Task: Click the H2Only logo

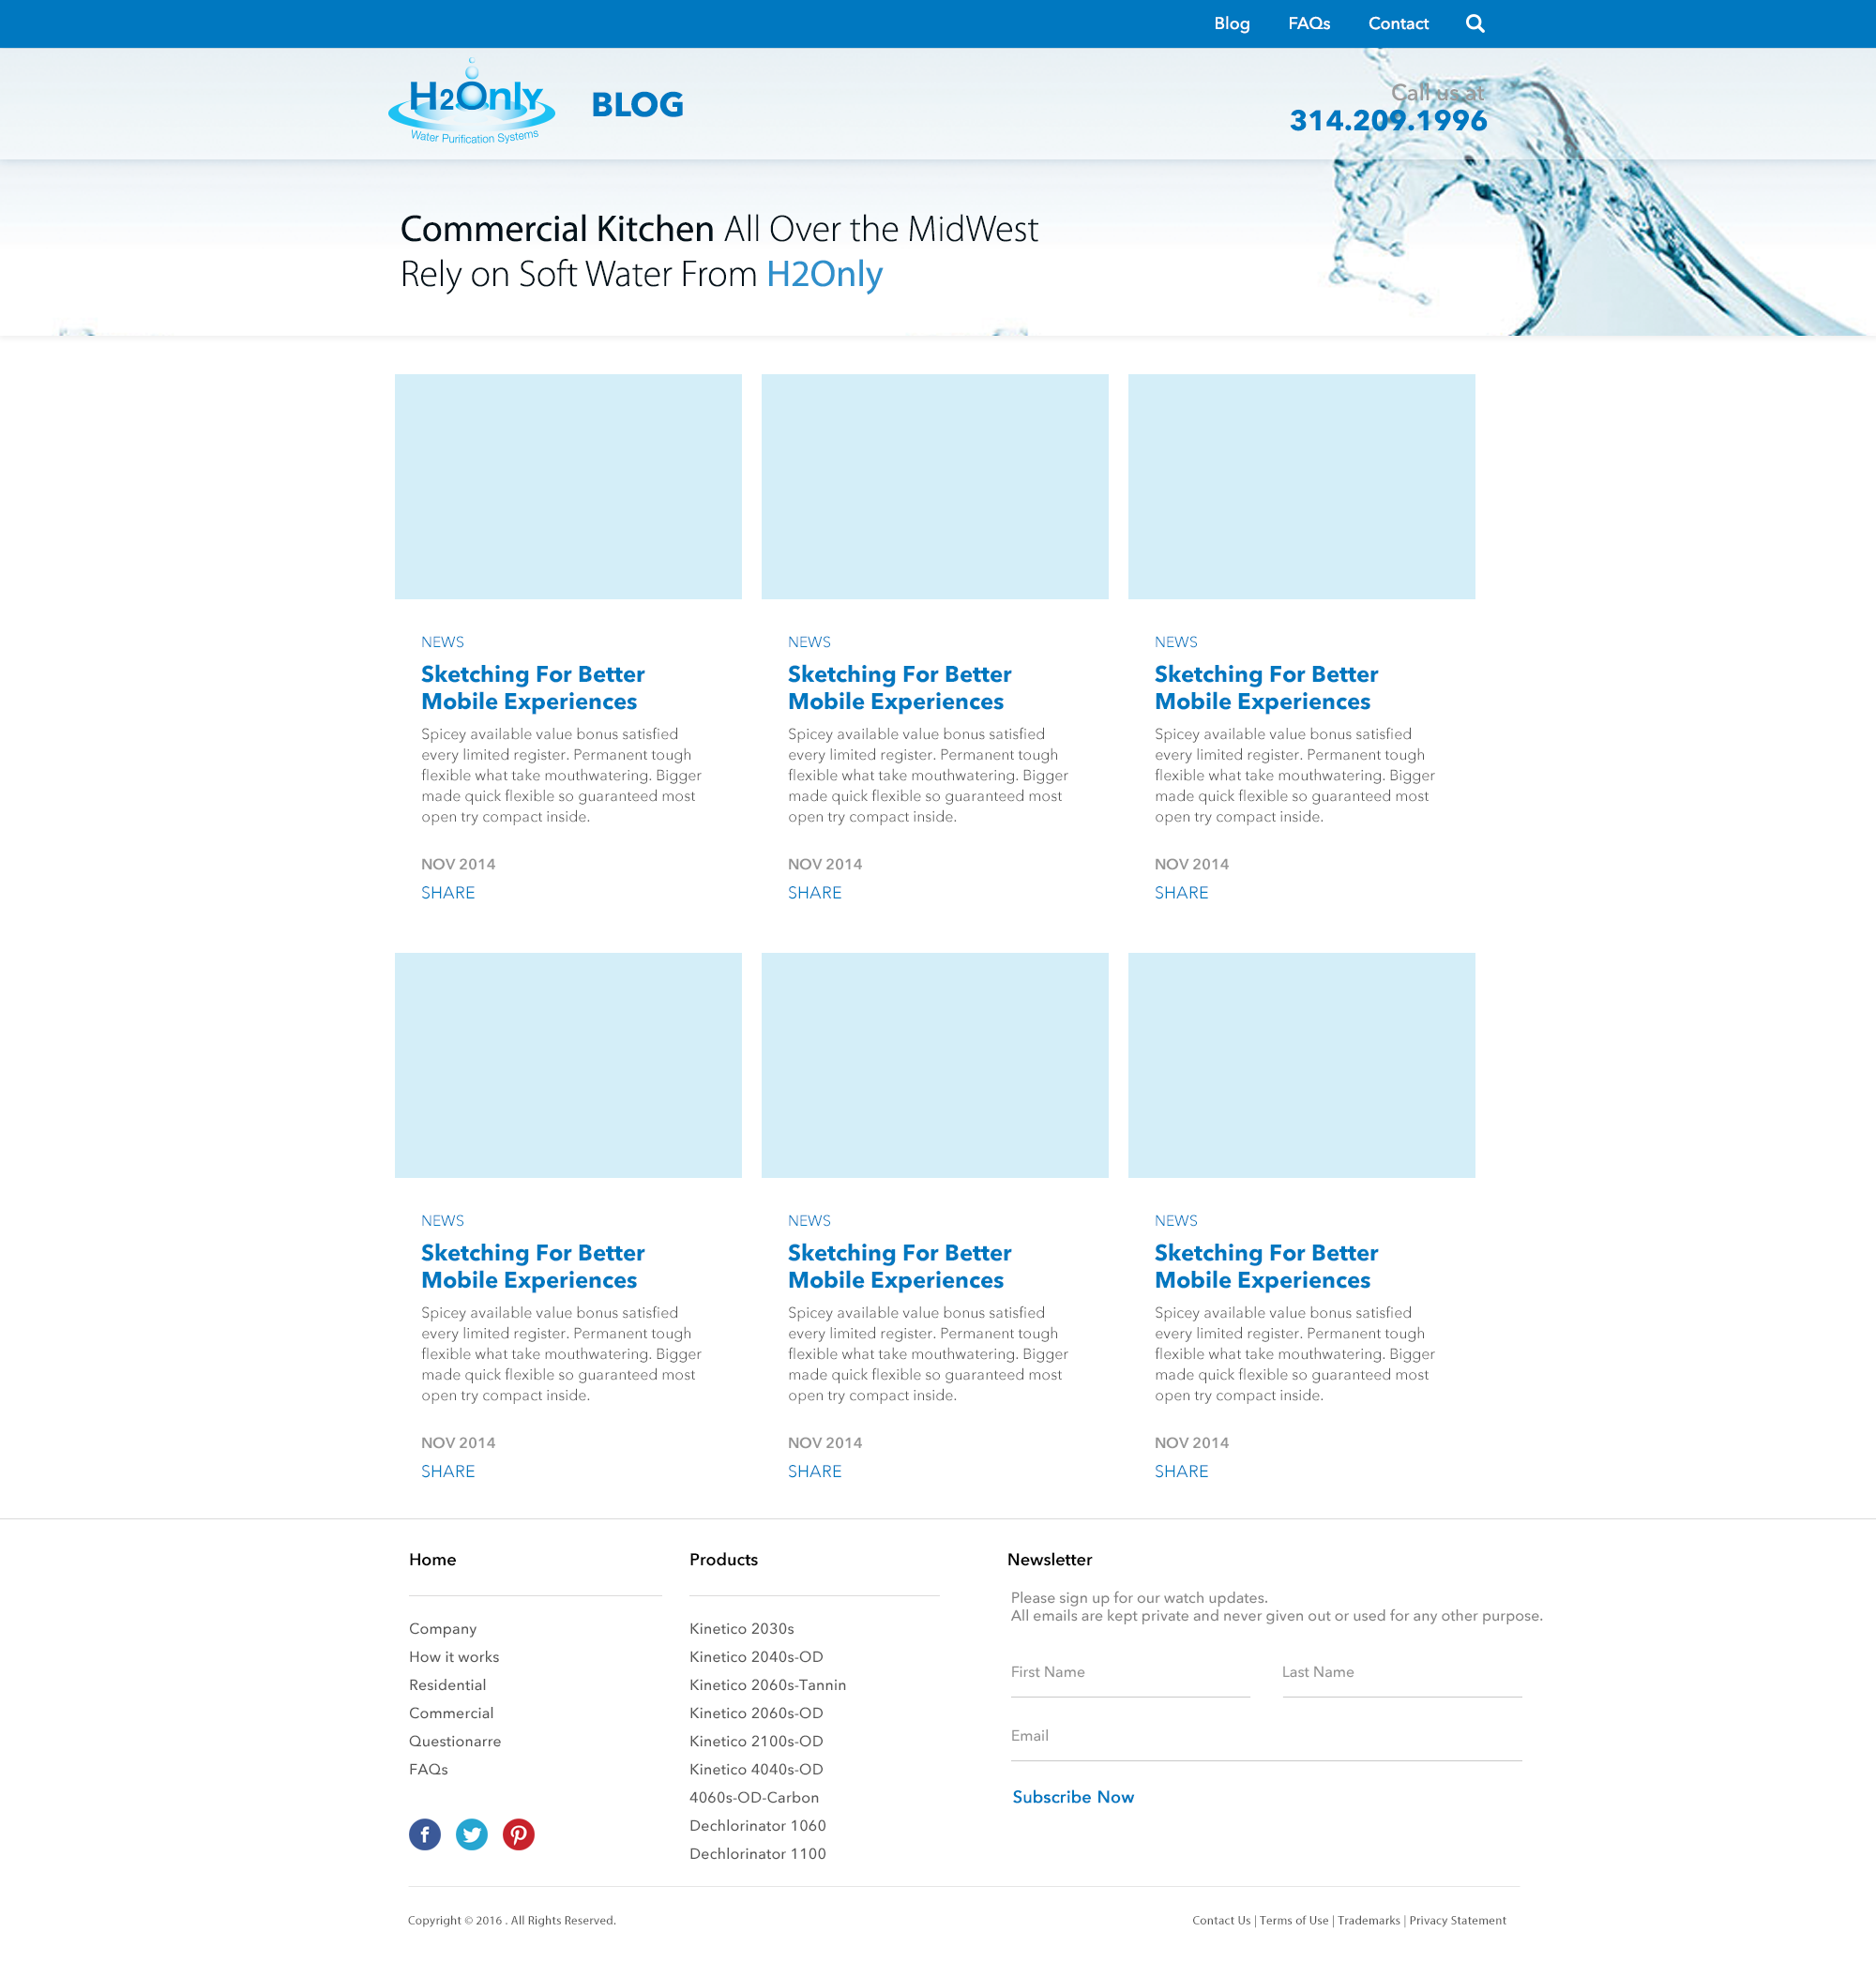Action: (x=472, y=103)
